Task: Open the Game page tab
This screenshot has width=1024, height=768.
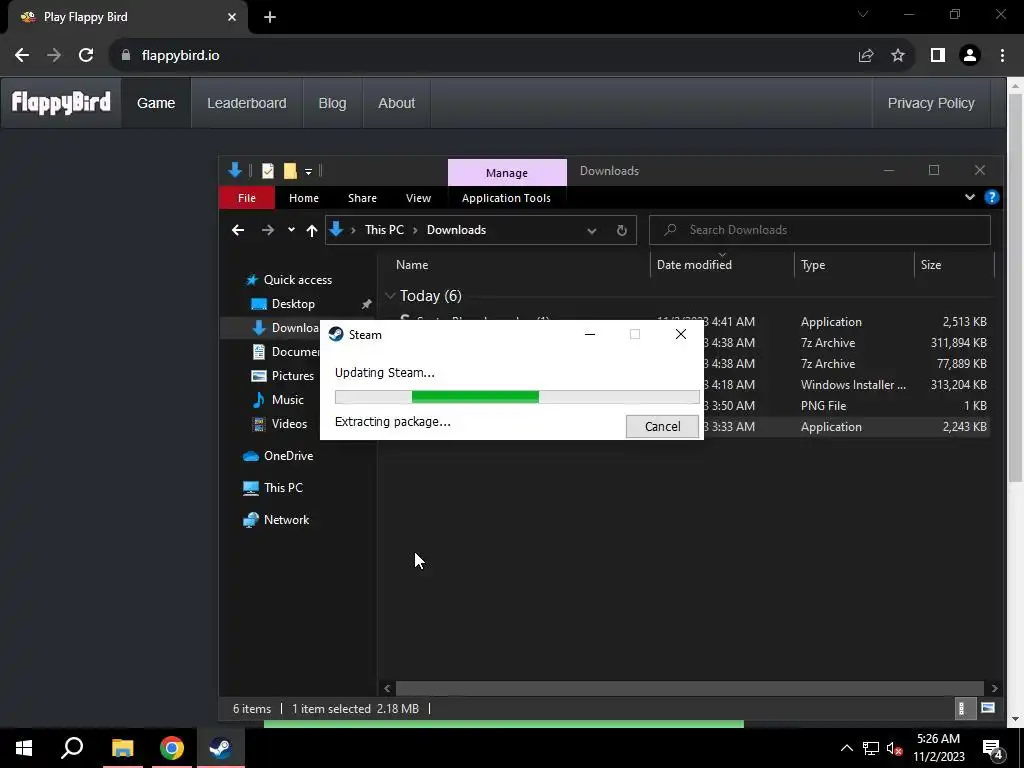Action: point(156,103)
